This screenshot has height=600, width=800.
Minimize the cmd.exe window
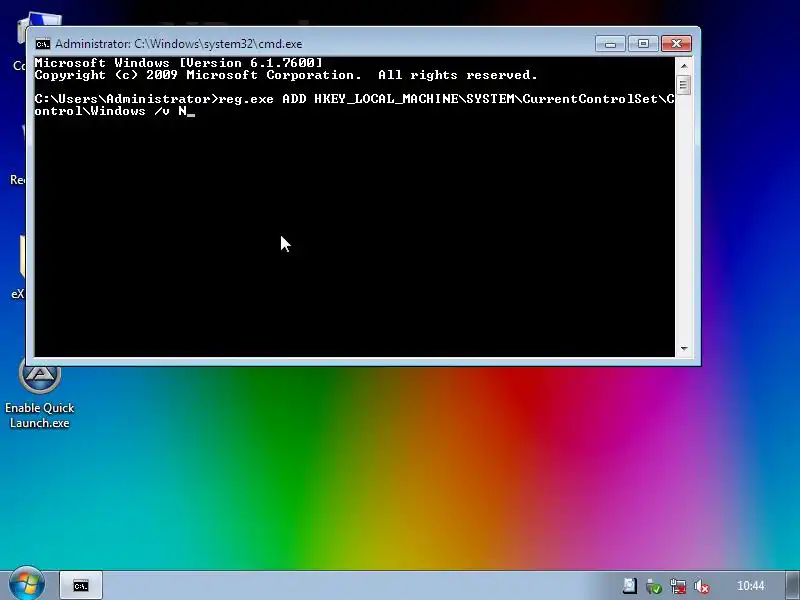click(610, 44)
